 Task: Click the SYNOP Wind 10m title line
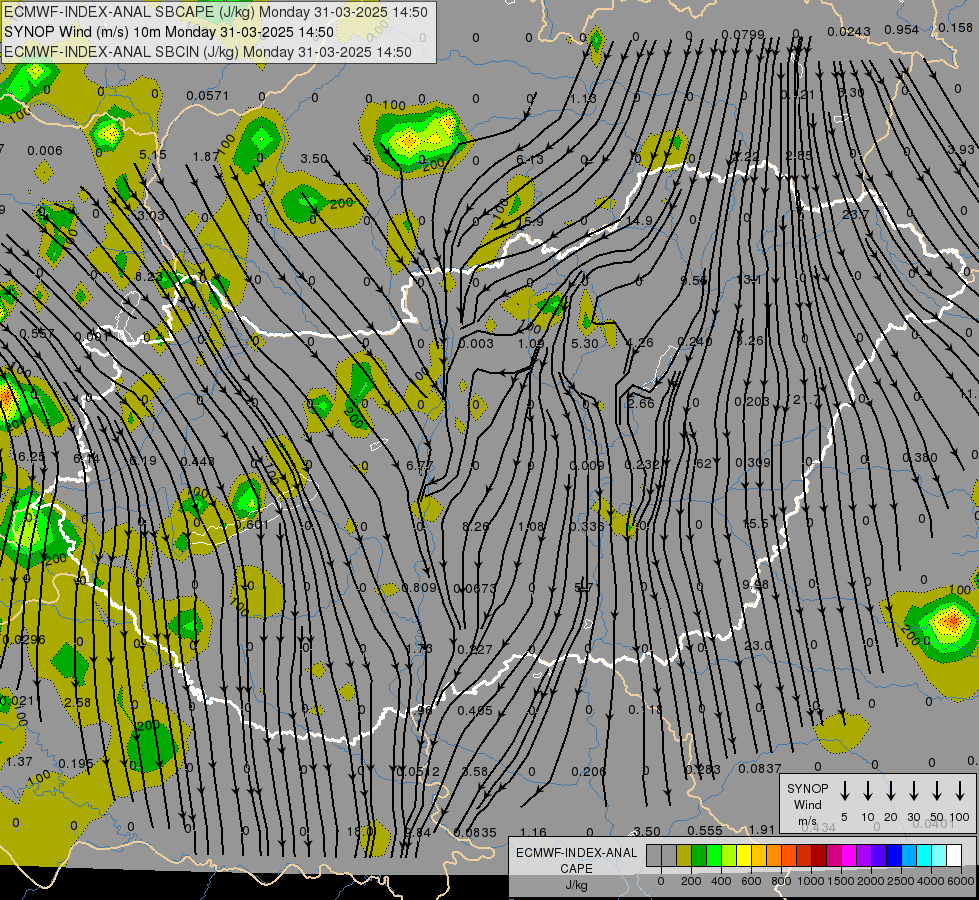click(169, 32)
